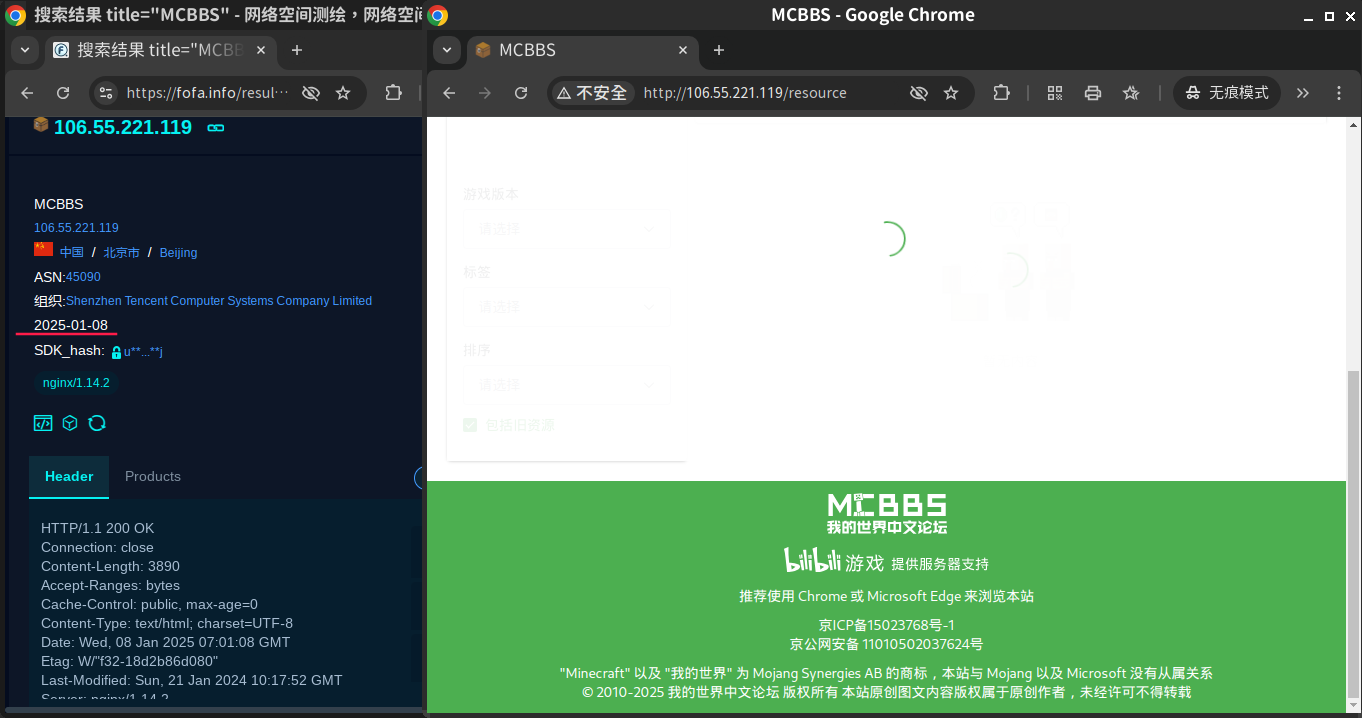Open 京ICP备15023768号-1 link
Image resolution: width=1362 pixels, height=718 pixels.
click(887, 625)
